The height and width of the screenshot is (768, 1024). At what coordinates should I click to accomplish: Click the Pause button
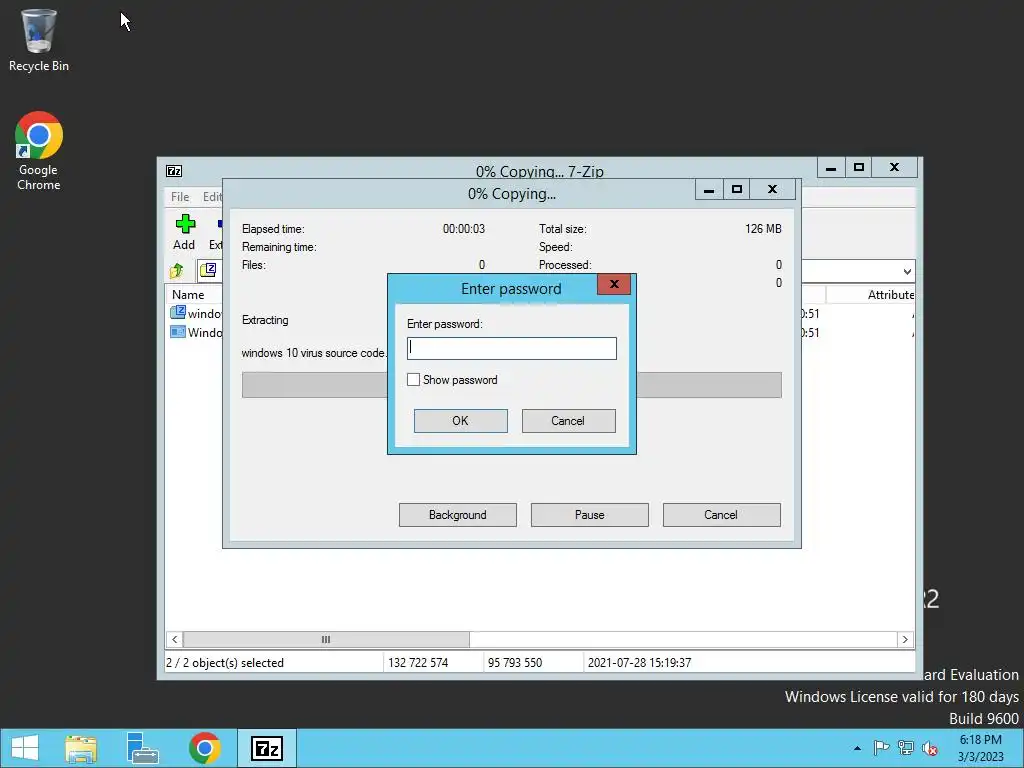coord(590,515)
